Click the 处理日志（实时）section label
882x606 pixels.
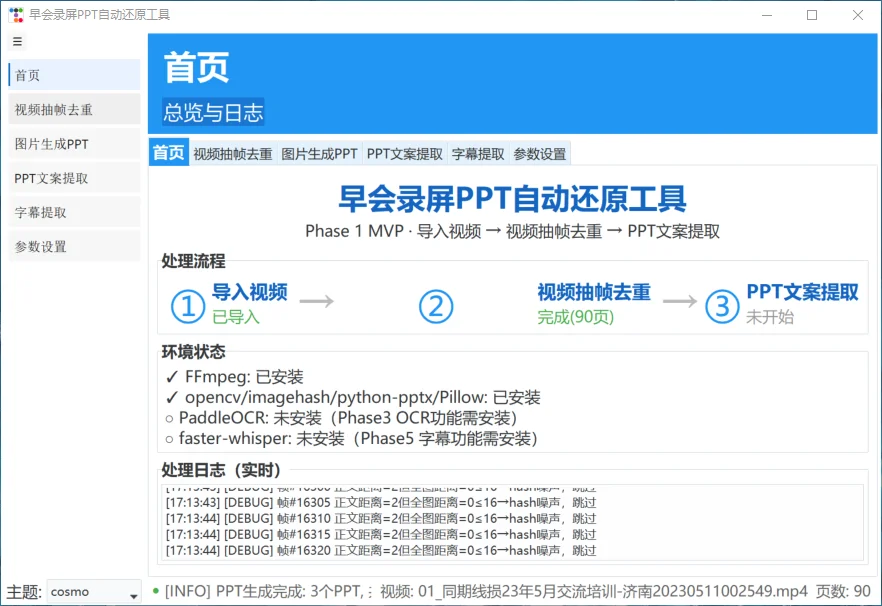point(221,470)
